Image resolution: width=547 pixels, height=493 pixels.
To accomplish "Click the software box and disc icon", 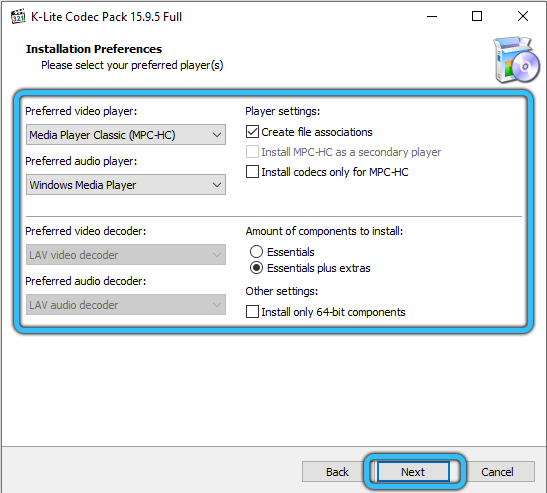I will pos(516,60).
